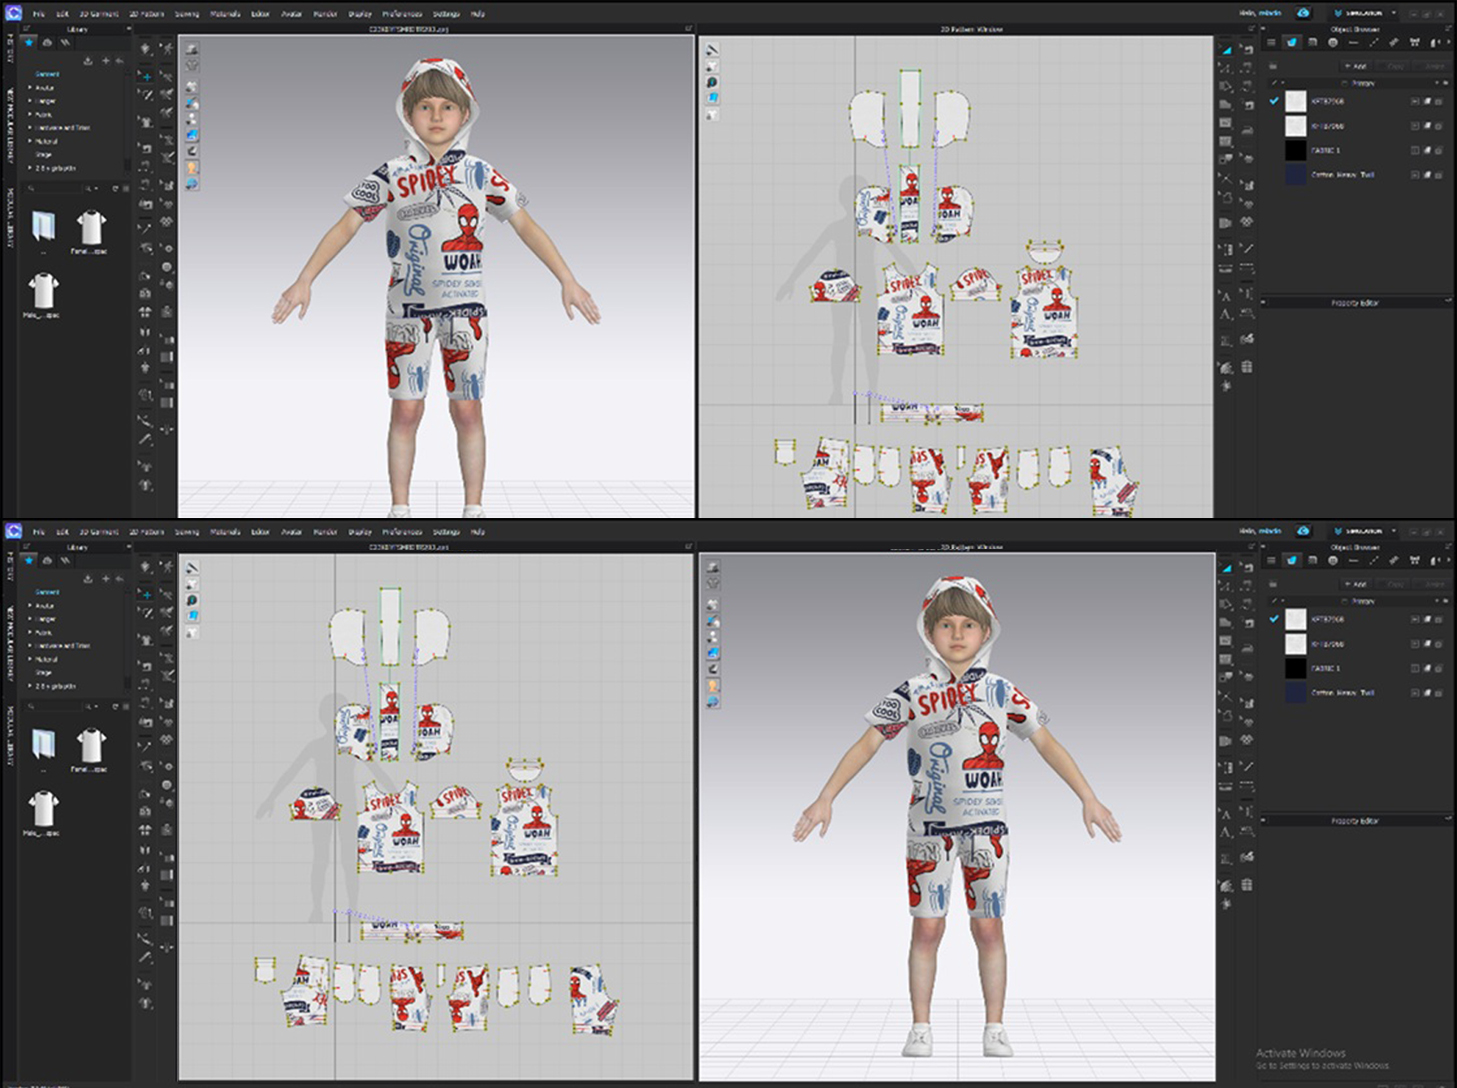
Task: Click the download icon in upper Library panel
Action: click(x=88, y=61)
